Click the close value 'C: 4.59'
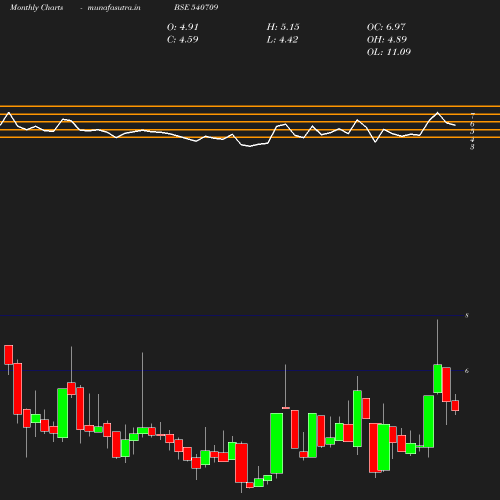 182,39
